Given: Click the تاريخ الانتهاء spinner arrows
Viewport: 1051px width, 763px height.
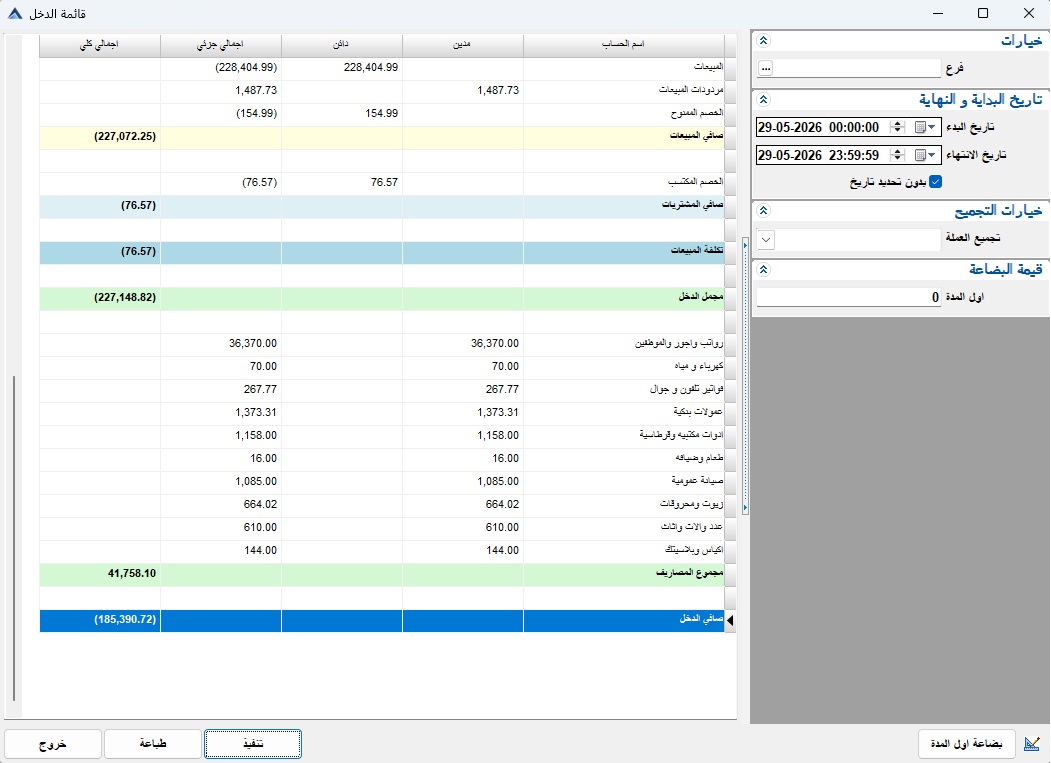Looking at the screenshot, I should tap(898, 155).
